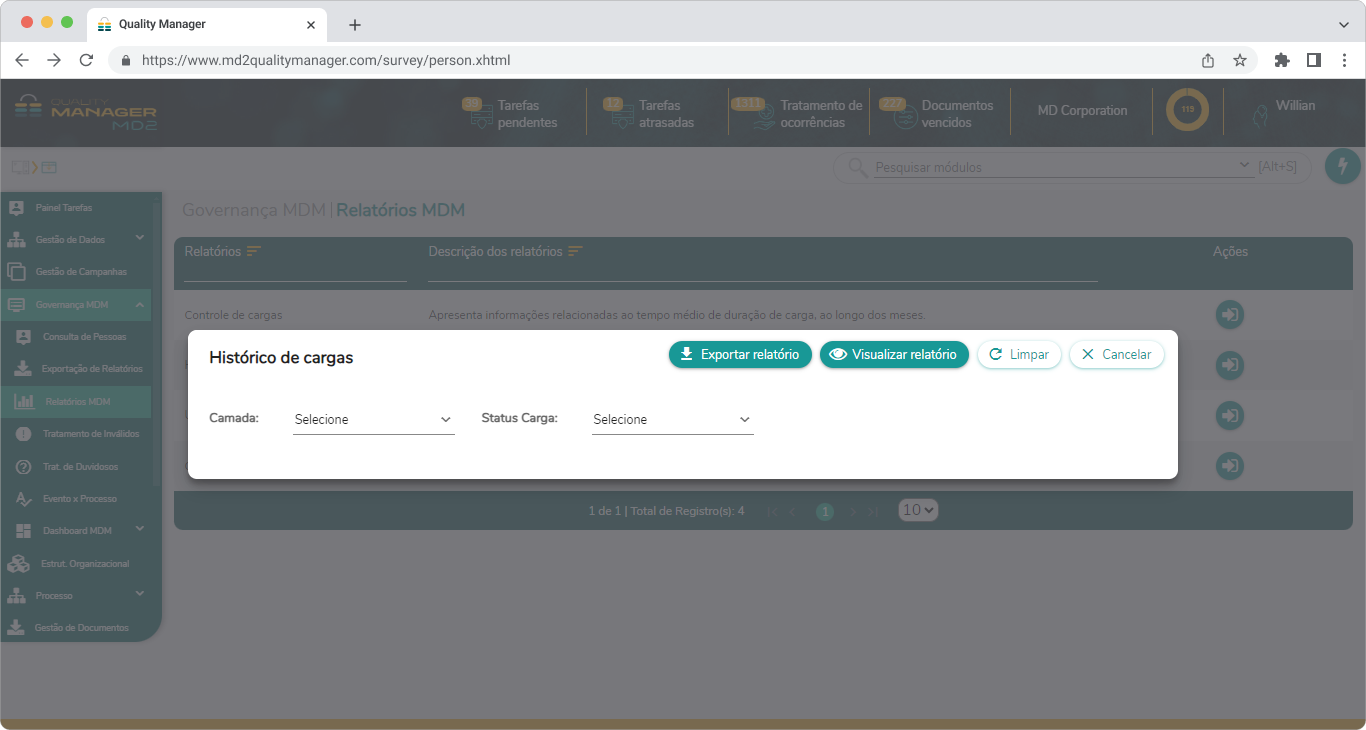Open the Controle de cargas action icon
1366x730 pixels.
click(1229, 315)
